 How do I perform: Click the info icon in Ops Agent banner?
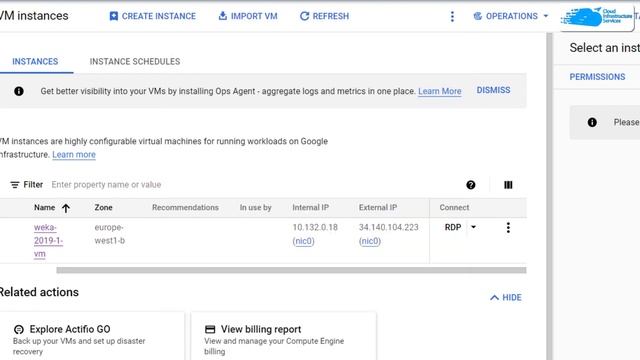click(19, 91)
